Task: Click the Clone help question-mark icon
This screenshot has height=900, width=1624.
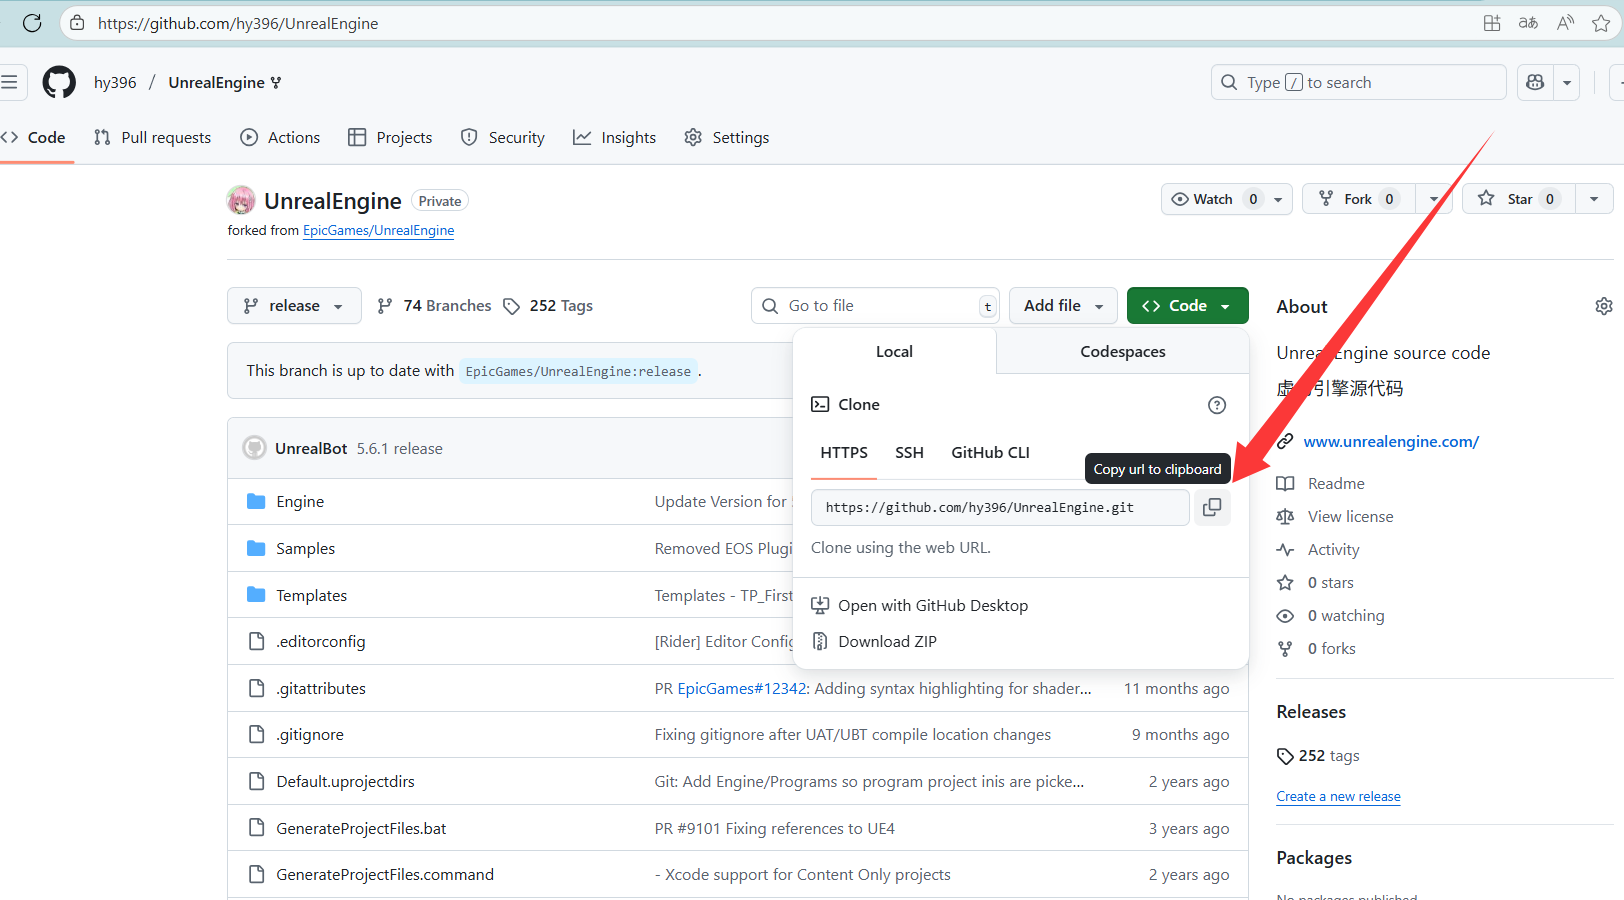Action: 1217,405
